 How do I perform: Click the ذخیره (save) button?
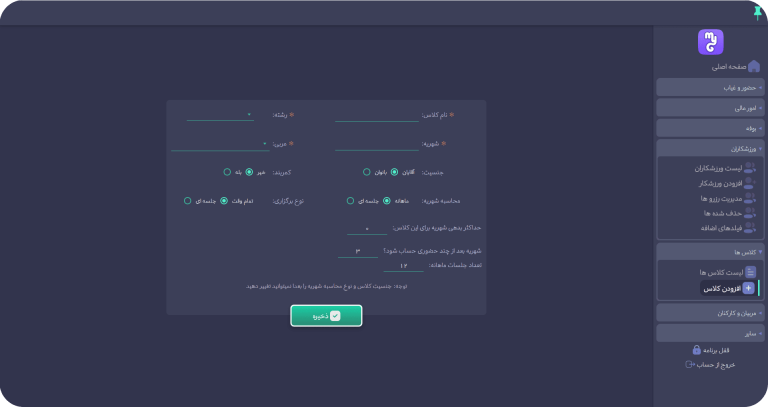(326, 316)
